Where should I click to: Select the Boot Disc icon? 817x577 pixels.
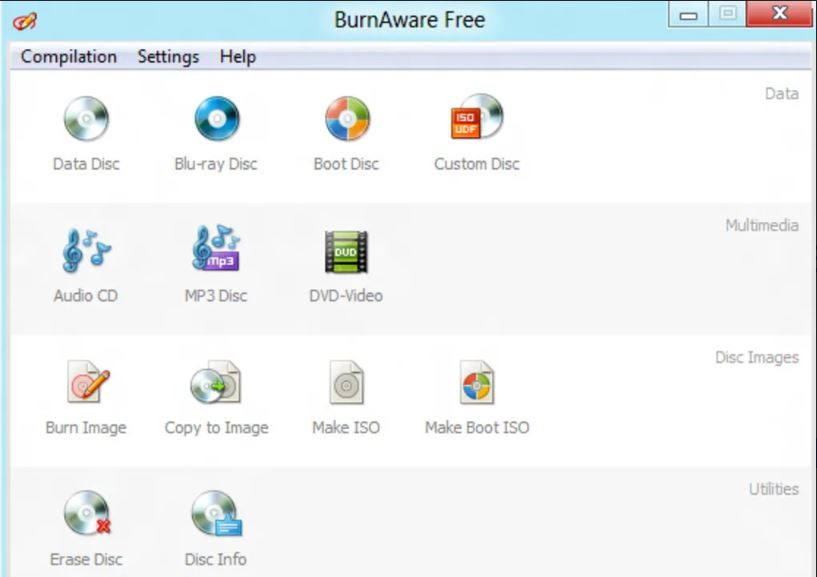[347, 119]
